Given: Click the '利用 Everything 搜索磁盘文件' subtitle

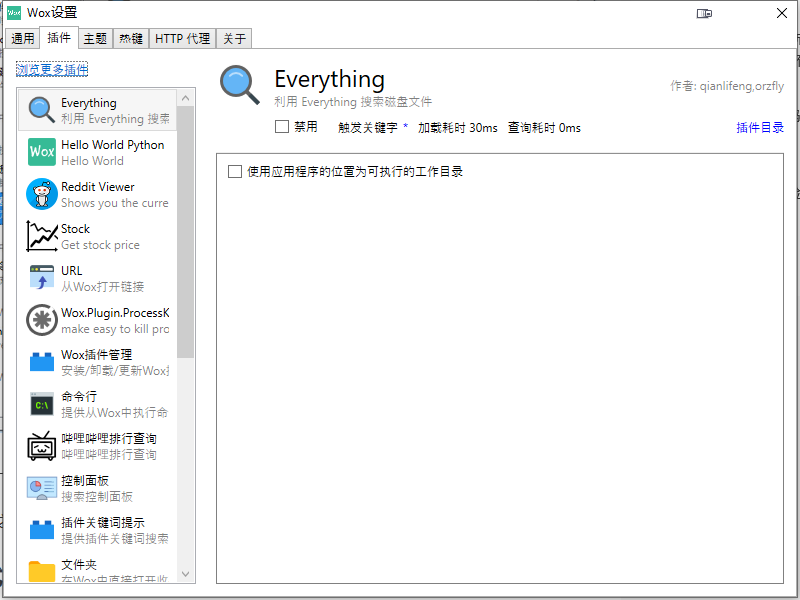Looking at the screenshot, I should (x=353, y=102).
